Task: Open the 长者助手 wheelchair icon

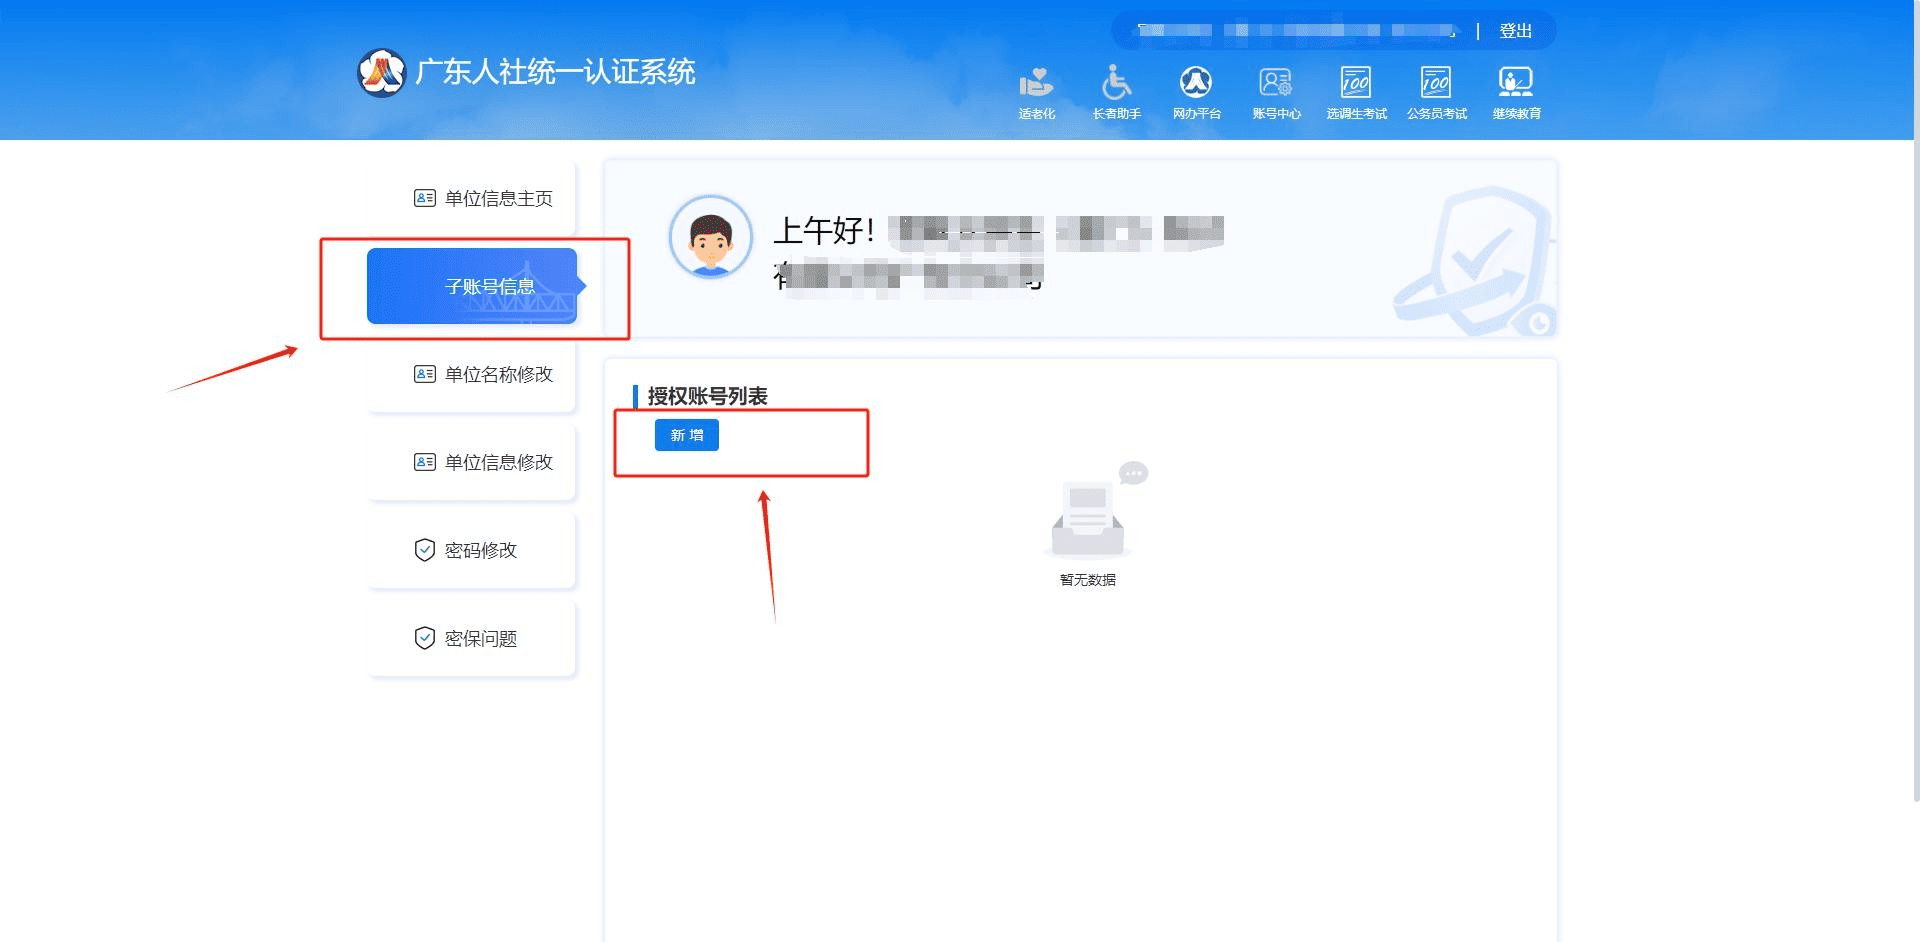Action: 1116,83
